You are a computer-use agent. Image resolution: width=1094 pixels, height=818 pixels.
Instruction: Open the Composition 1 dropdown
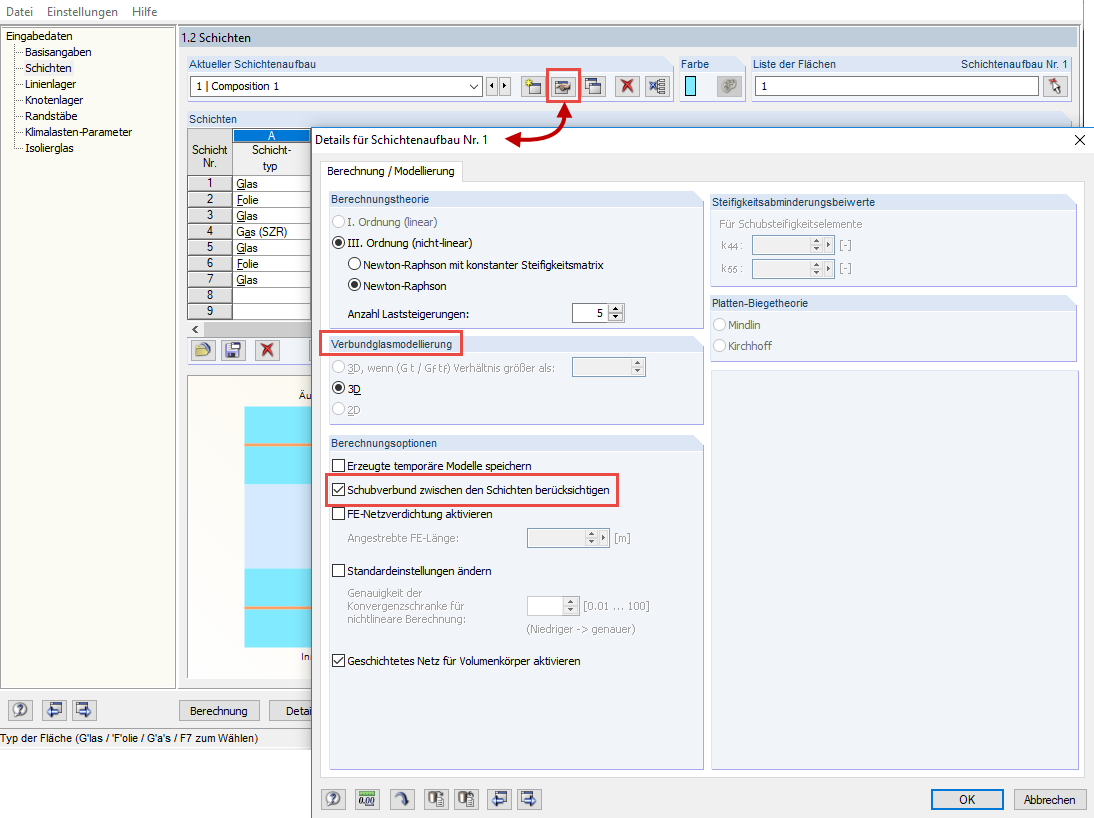click(474, 87)
